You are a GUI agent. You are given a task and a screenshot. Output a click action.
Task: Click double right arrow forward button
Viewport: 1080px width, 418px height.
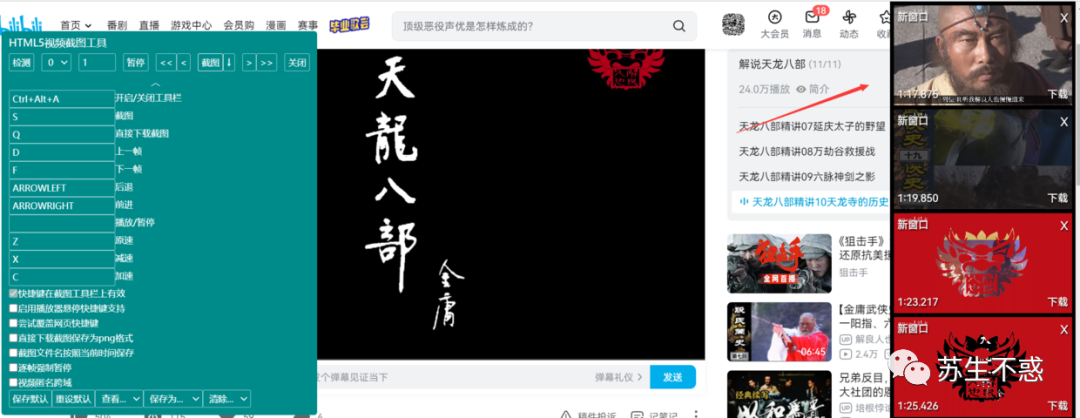point(267,63)
